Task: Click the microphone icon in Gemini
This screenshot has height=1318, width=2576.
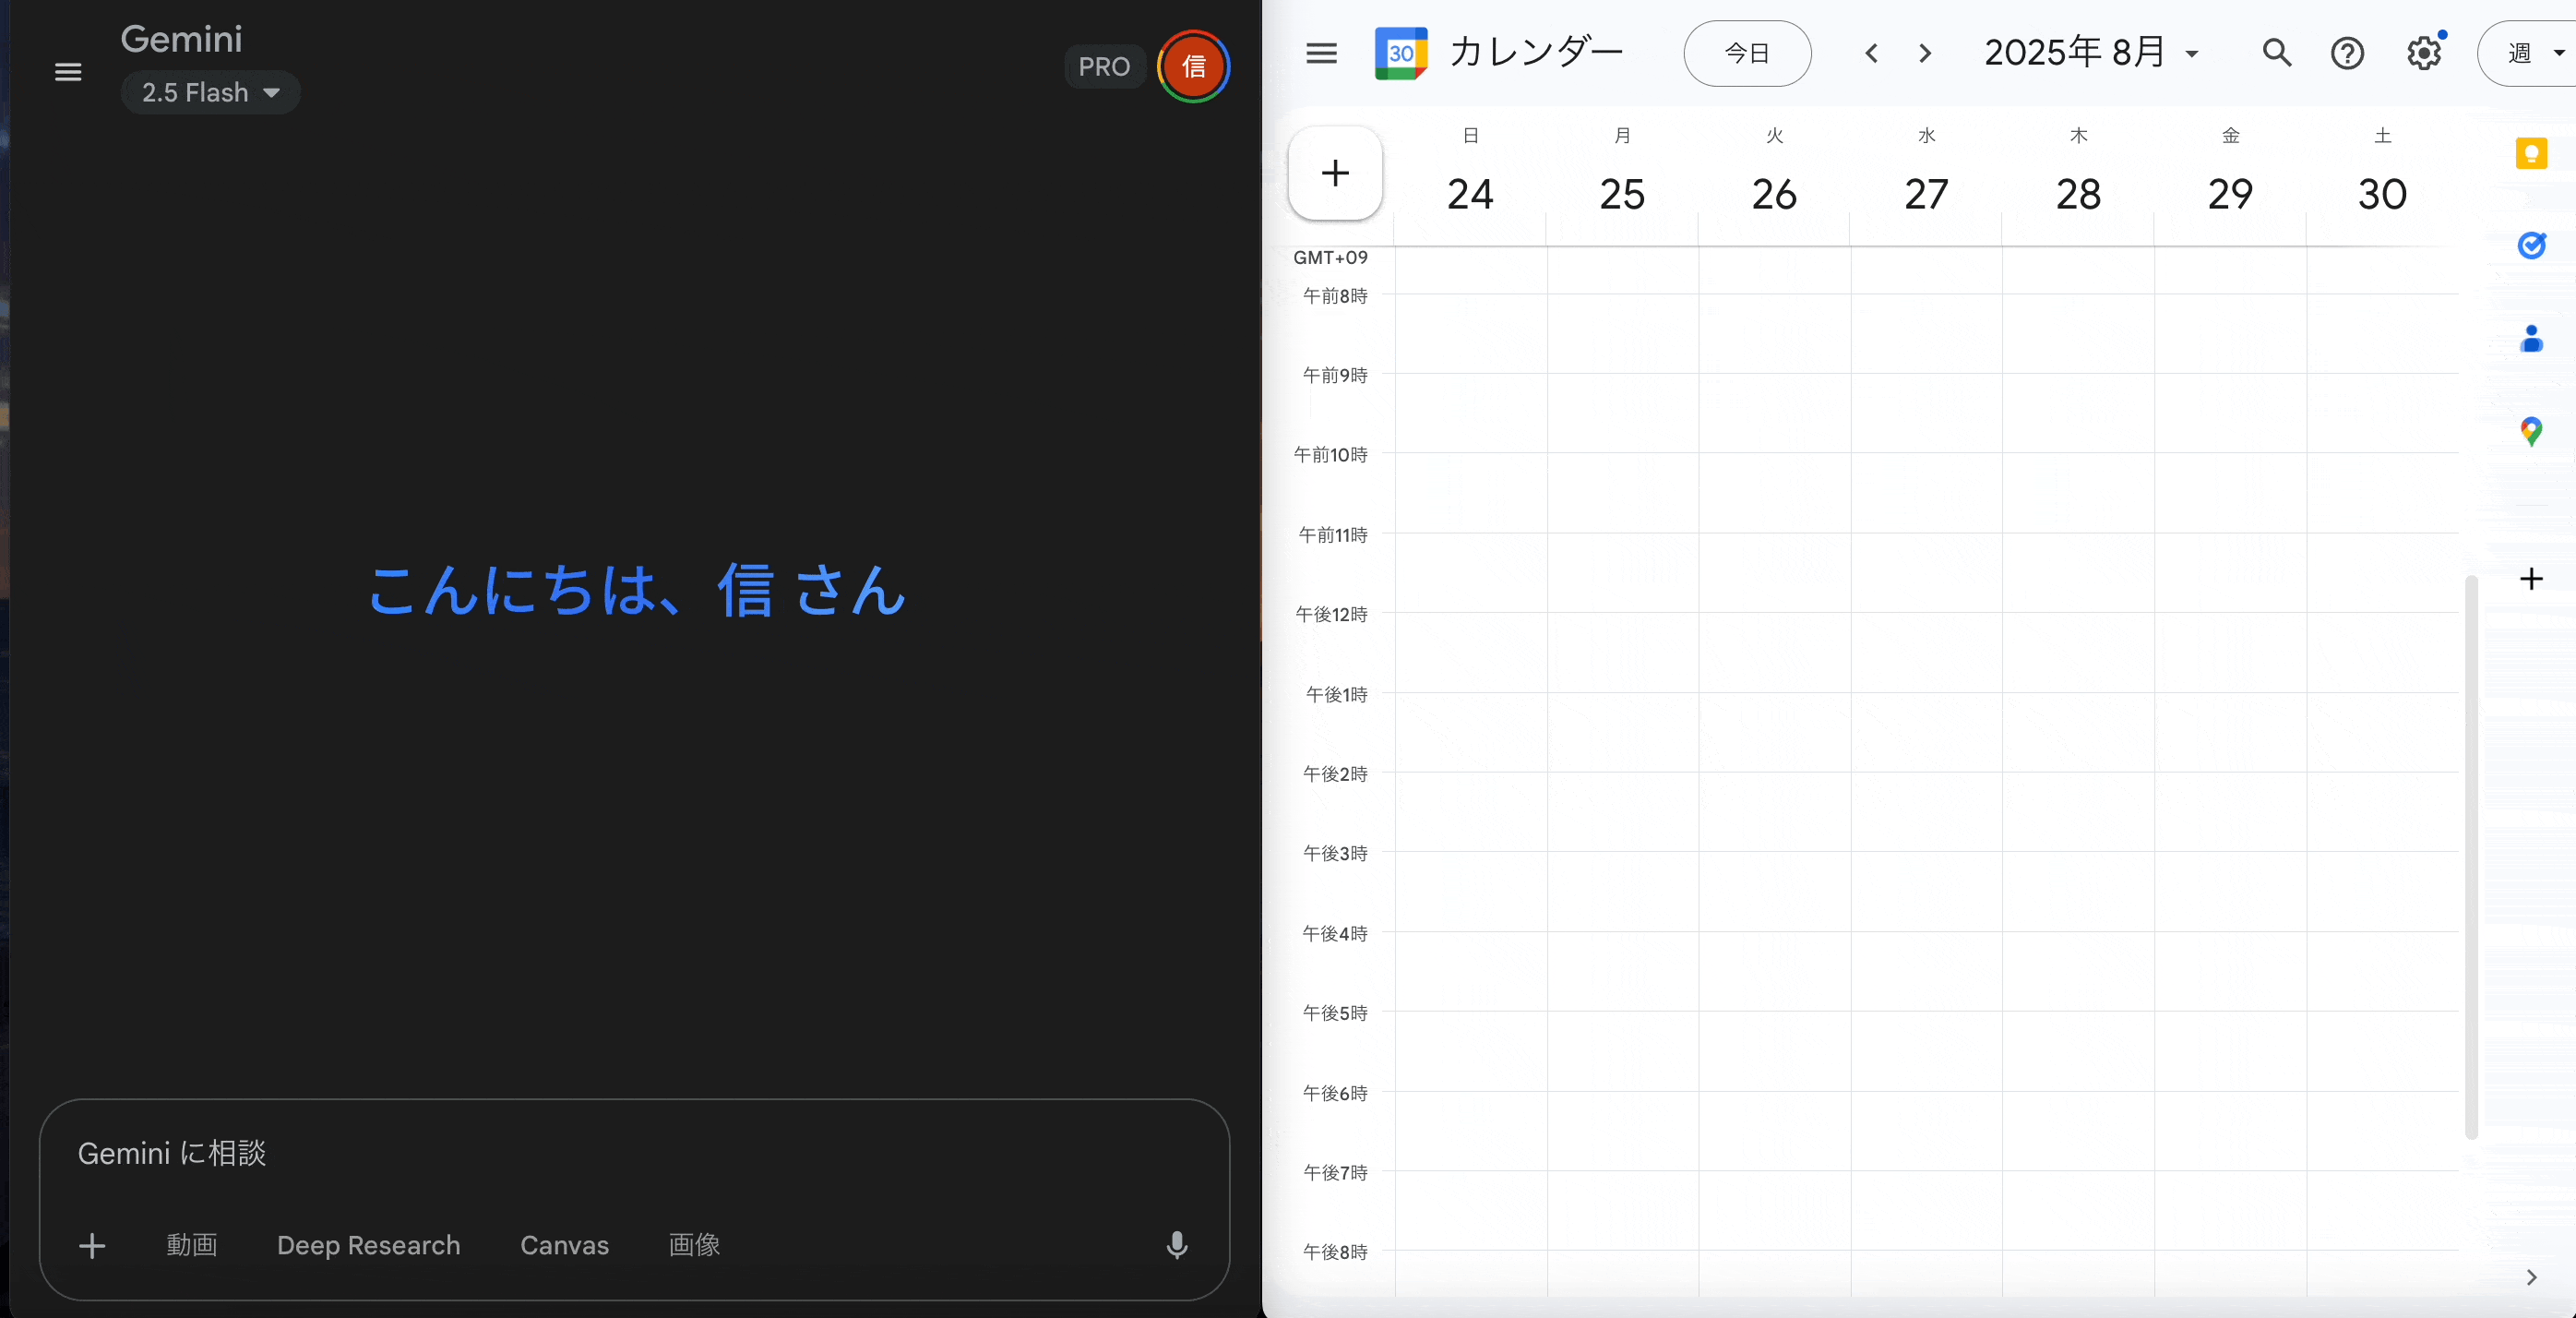Action: (1177, 1245)
